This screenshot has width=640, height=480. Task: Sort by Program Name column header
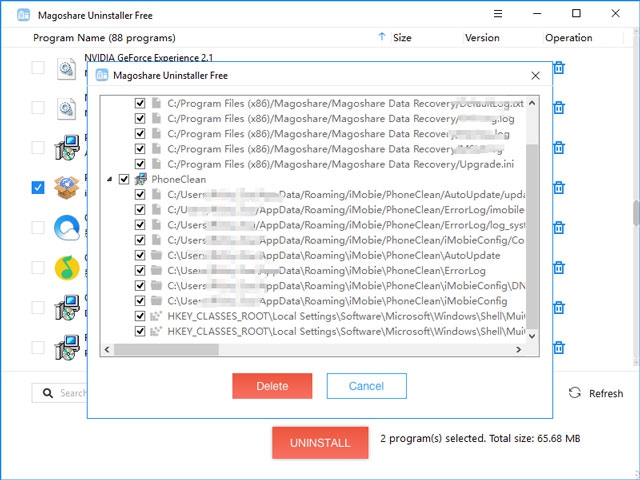104,38
